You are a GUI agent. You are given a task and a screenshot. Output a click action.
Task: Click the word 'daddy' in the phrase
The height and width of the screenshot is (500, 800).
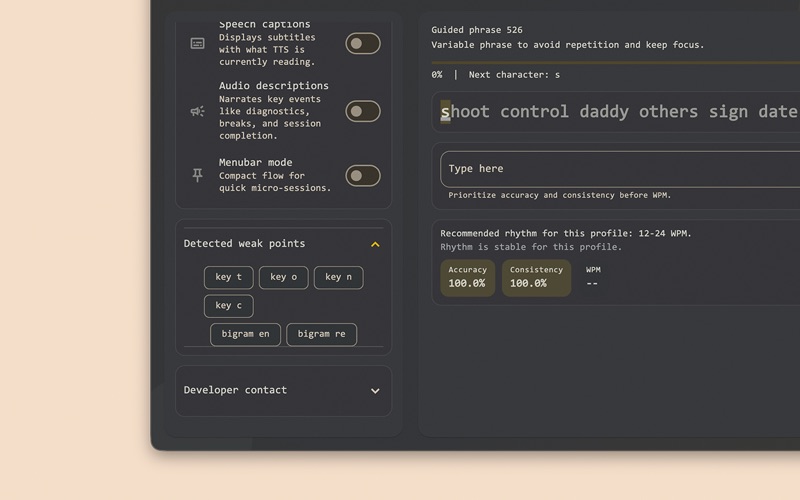pos(604,112)
